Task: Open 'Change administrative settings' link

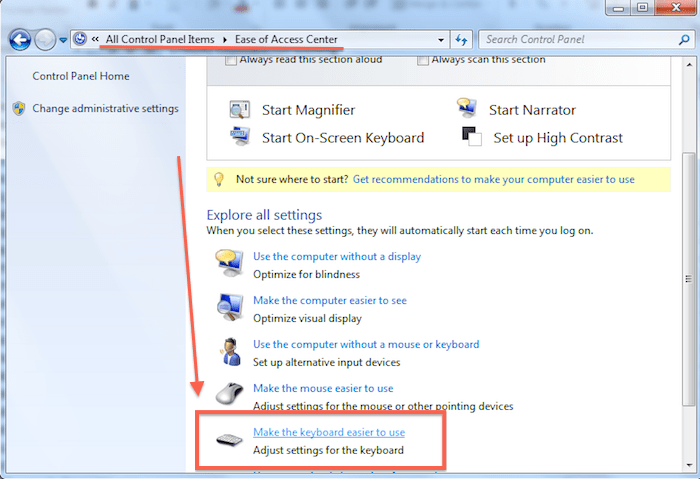Action: (x=105, y=108)
